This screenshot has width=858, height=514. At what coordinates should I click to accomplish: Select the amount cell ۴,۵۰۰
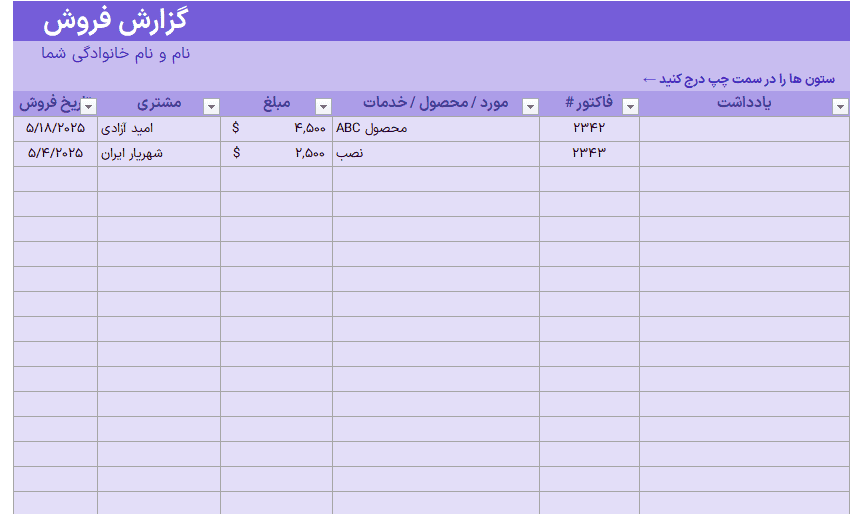click(x=276, y=129)
